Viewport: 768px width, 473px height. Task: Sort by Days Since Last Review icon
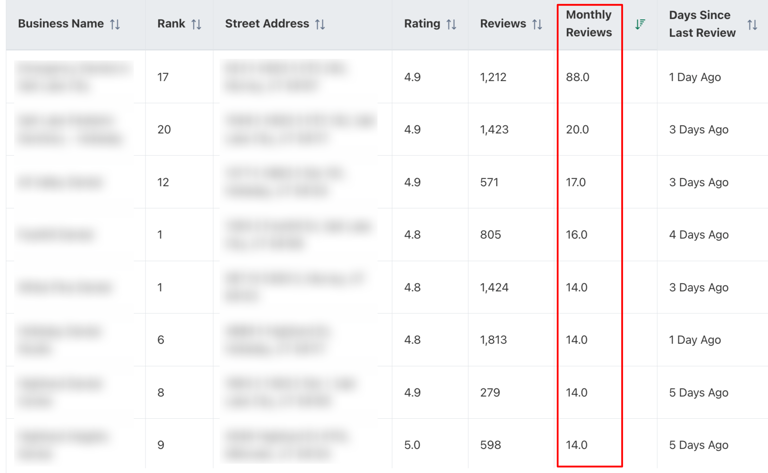pyautogui.click(x=752, y=24)
